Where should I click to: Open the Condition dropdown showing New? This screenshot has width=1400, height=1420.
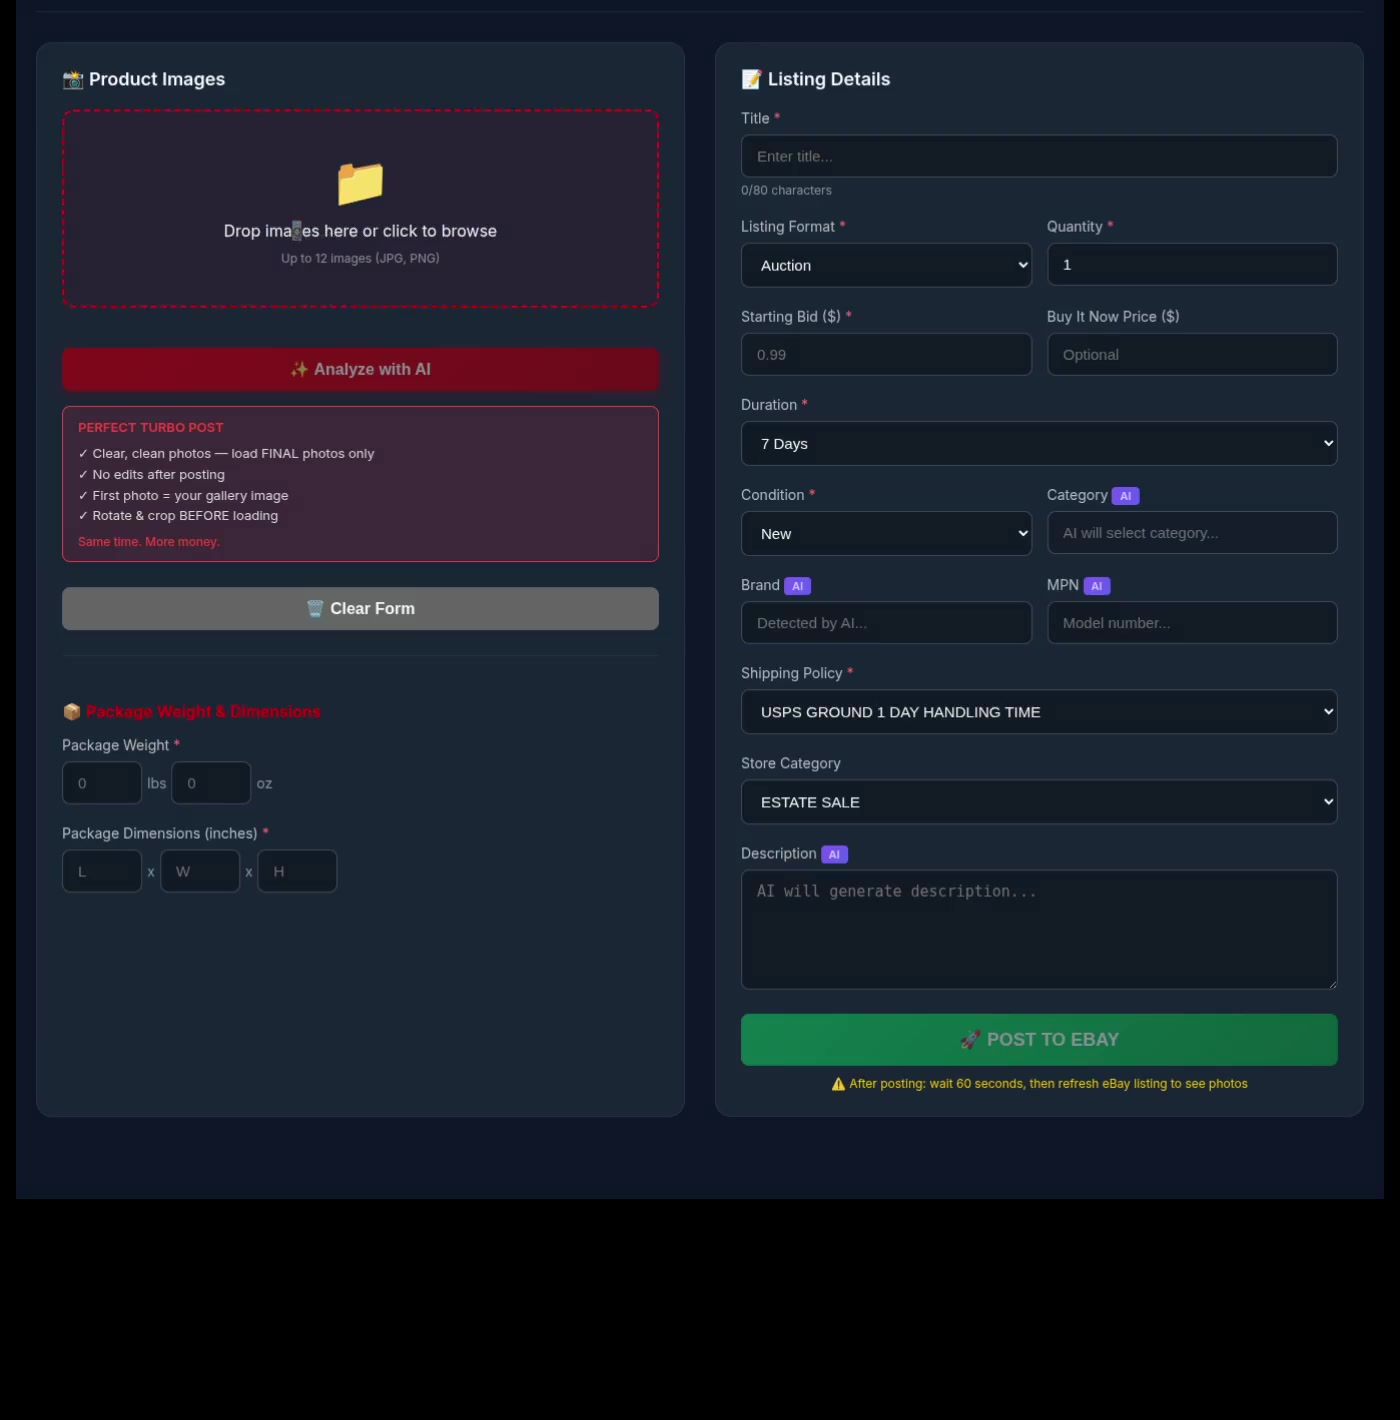tap(886, 534)
